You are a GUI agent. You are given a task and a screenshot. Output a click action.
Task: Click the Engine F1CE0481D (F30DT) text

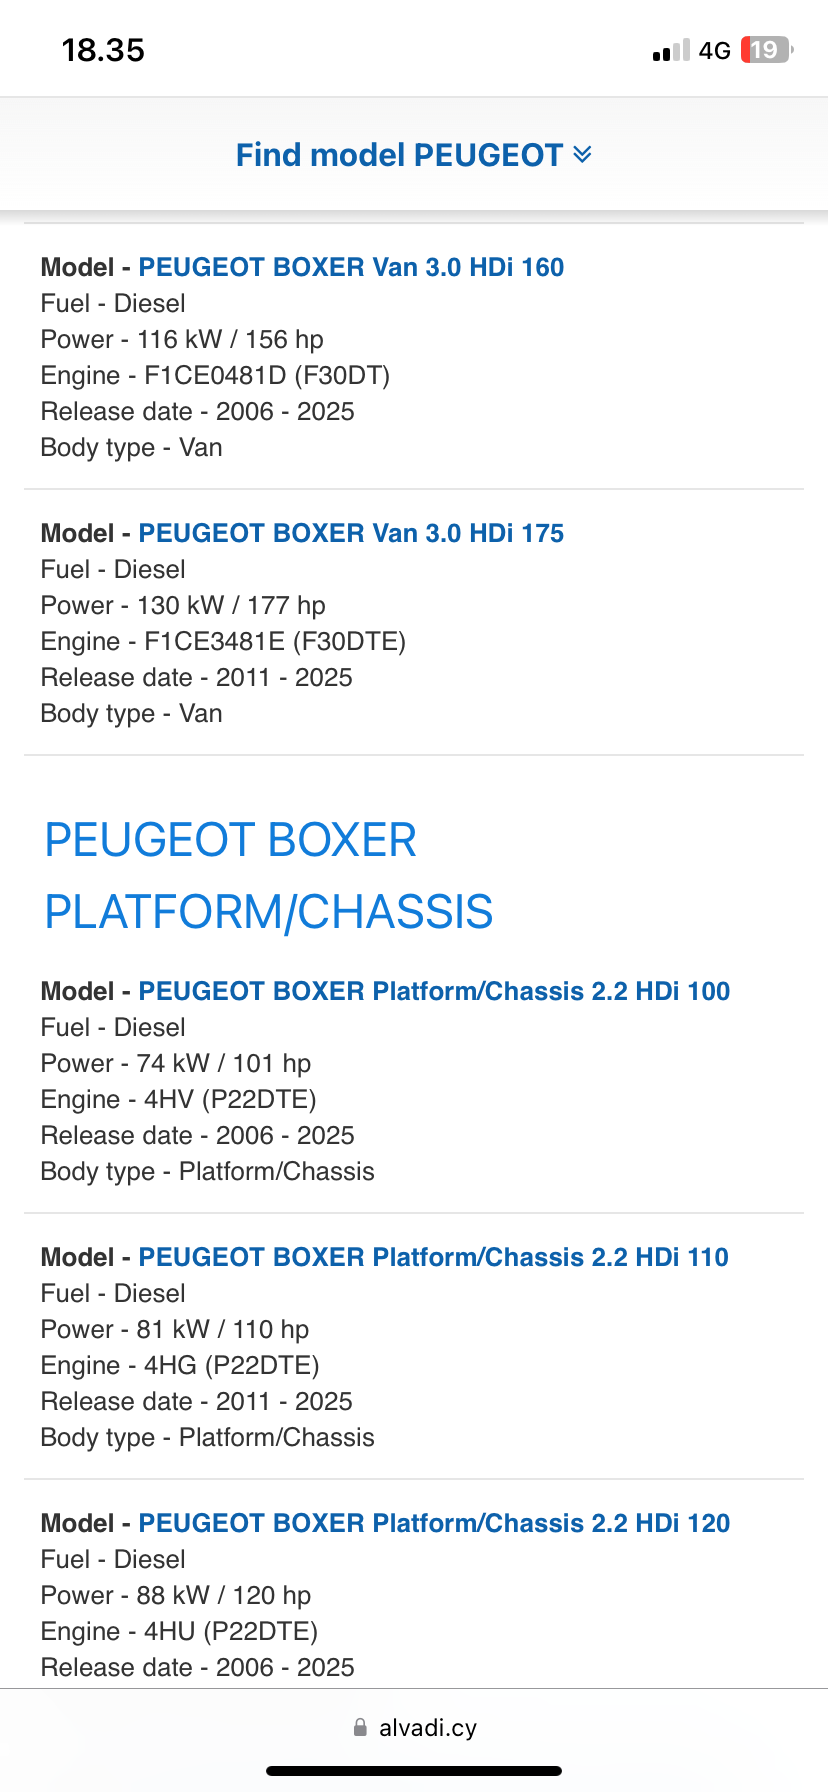[215, 375]
